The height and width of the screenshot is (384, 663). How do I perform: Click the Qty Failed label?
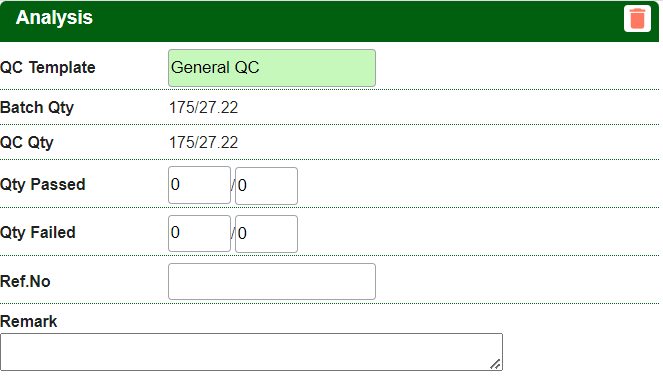38,233
